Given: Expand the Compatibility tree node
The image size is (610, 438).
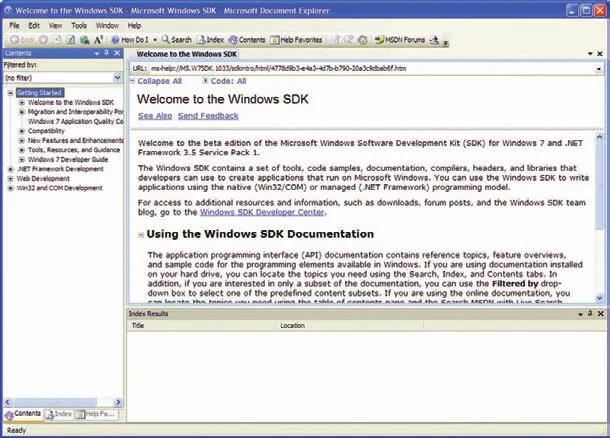Looking at the screenshot, I should pos(22,131).
